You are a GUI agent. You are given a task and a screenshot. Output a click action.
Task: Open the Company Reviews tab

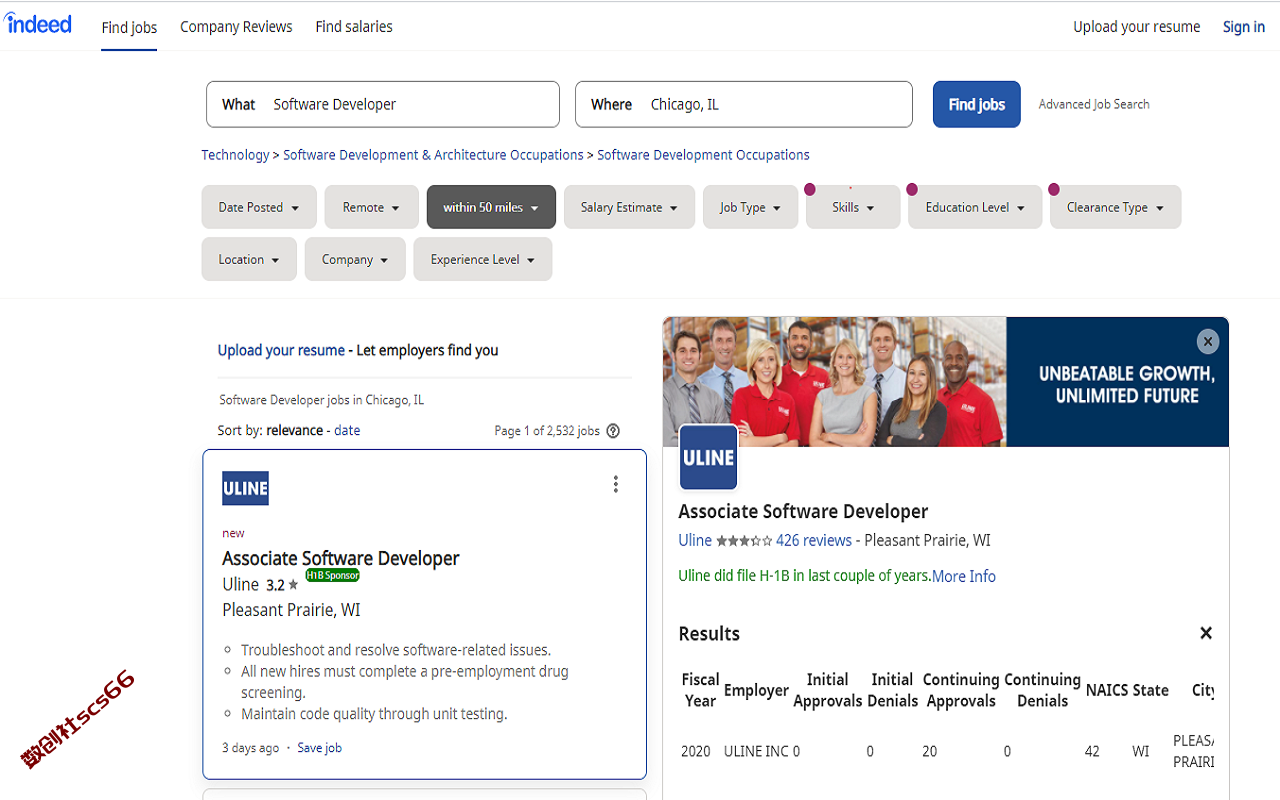(236, 27)
